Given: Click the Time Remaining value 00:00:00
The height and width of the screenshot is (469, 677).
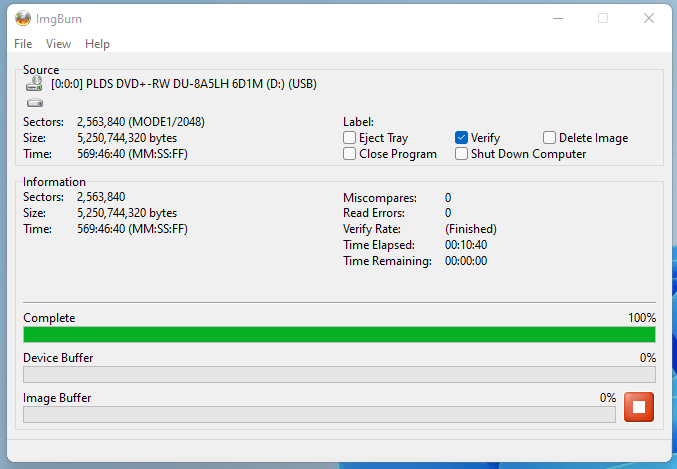Looking at the screenshot, I should (466, 261).
